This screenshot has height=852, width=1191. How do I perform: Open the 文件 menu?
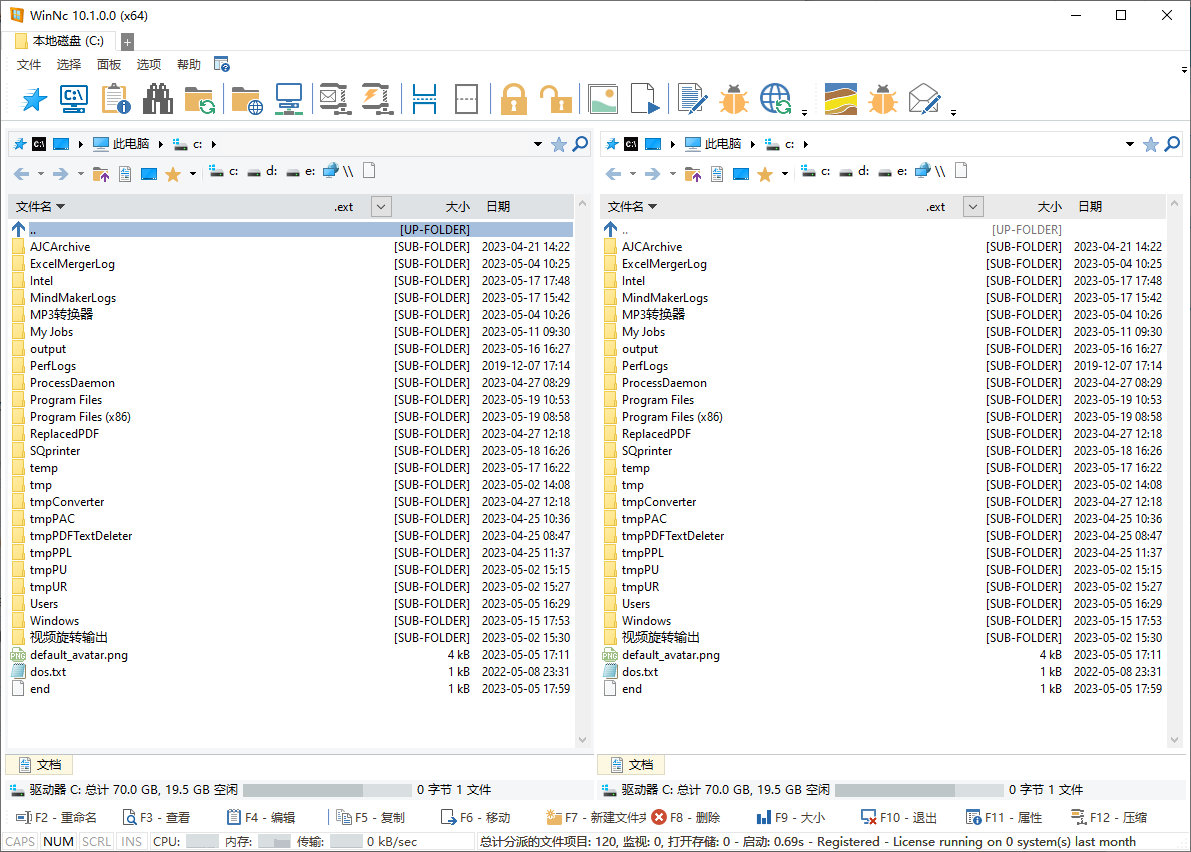(x=29, y=65)
